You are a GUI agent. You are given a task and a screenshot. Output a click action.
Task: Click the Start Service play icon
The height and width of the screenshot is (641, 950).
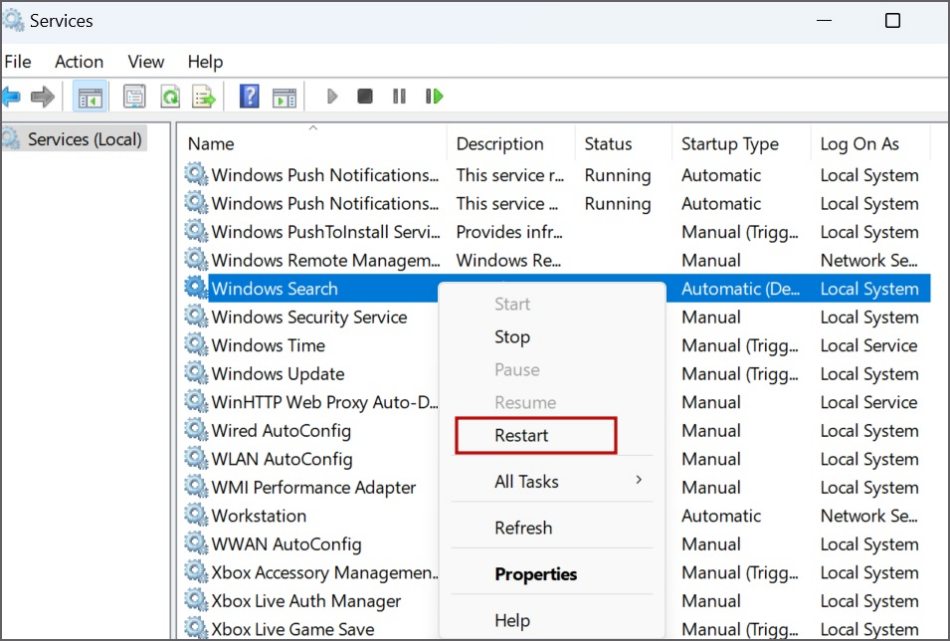[331, 96]
